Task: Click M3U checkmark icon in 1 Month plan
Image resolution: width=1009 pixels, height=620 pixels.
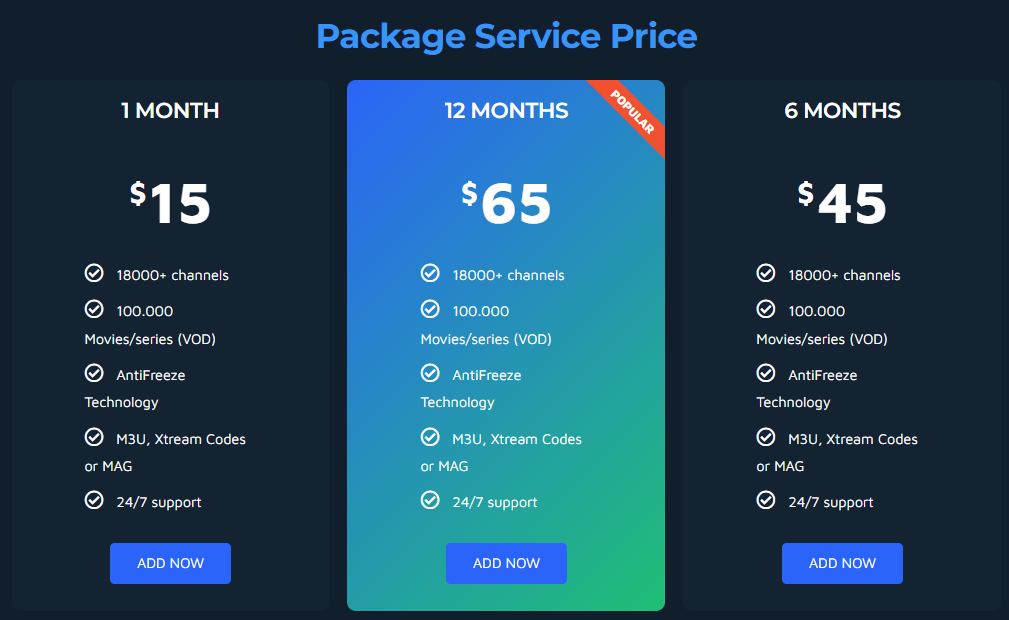Action: pos(94,437)
